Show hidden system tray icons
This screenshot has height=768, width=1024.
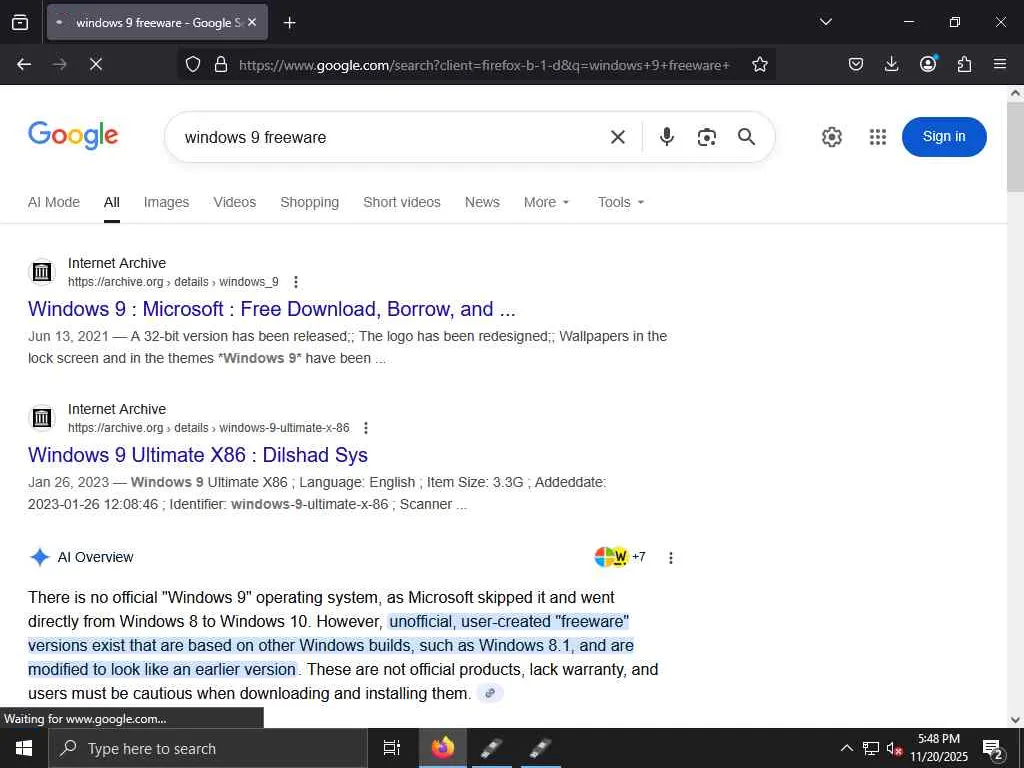(x=846, y=748)
